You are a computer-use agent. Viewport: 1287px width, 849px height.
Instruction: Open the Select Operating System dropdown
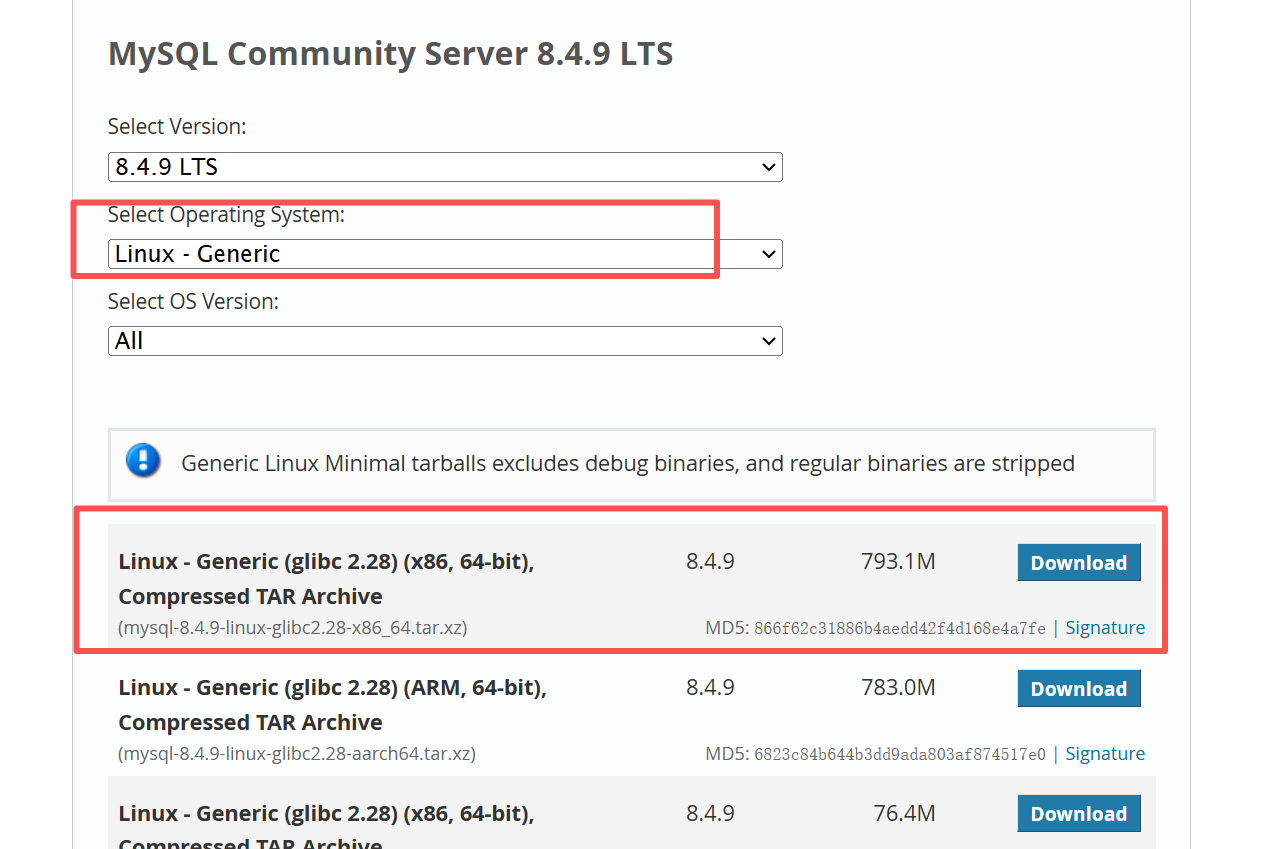pyautogui.click(x=445, y=254)
